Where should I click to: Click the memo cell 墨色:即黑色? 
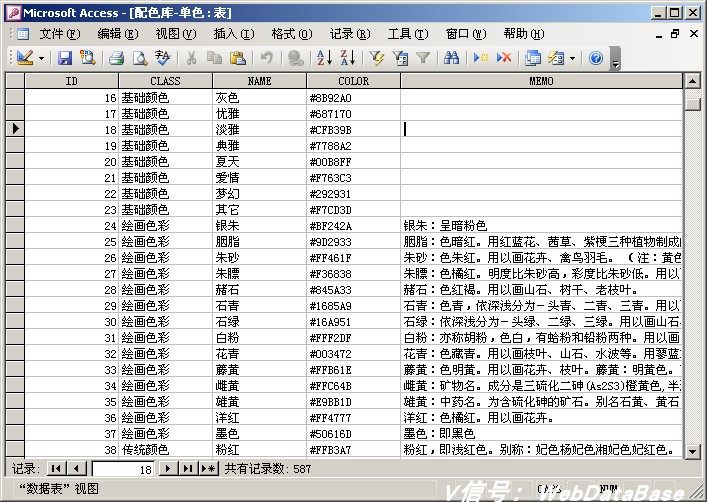[x=541, y=434]
